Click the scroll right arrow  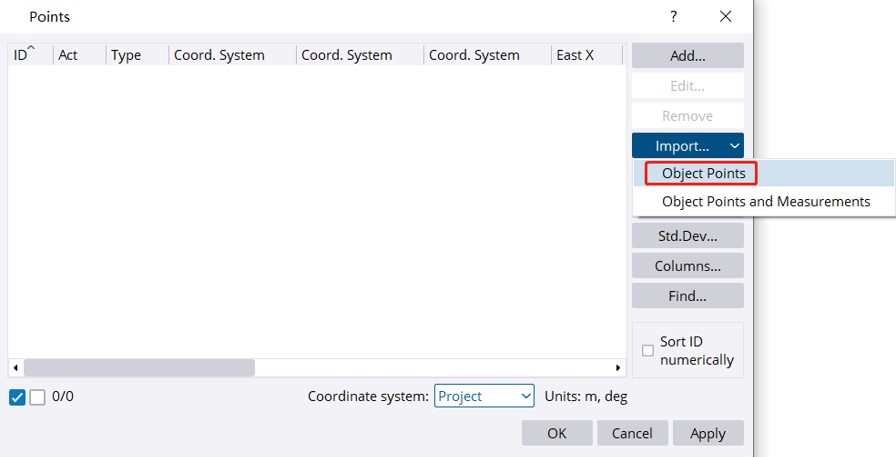click(619, 368)
